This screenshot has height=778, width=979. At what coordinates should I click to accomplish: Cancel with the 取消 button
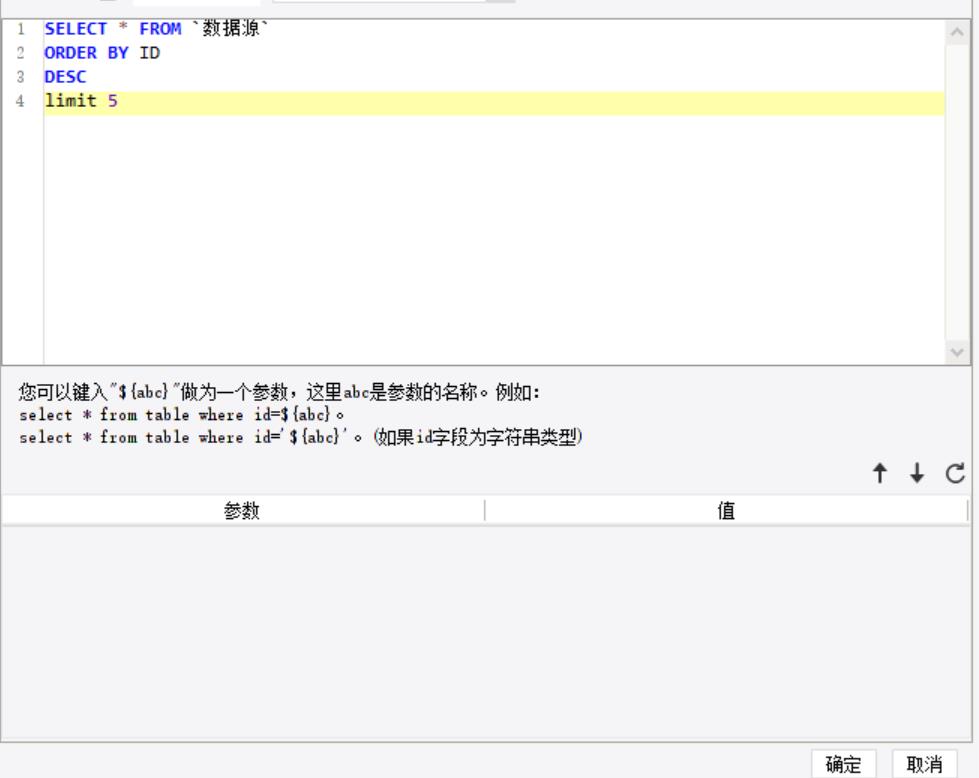(924, 764)
